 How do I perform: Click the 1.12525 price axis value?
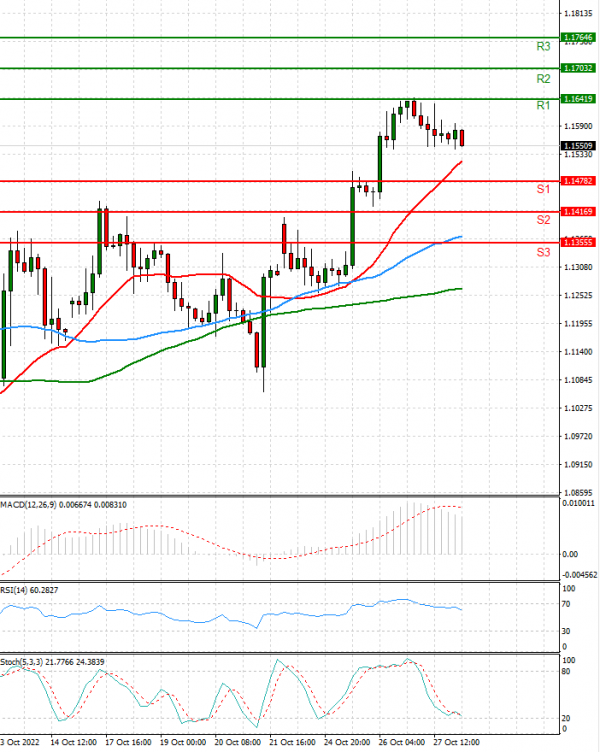[578, 295]
